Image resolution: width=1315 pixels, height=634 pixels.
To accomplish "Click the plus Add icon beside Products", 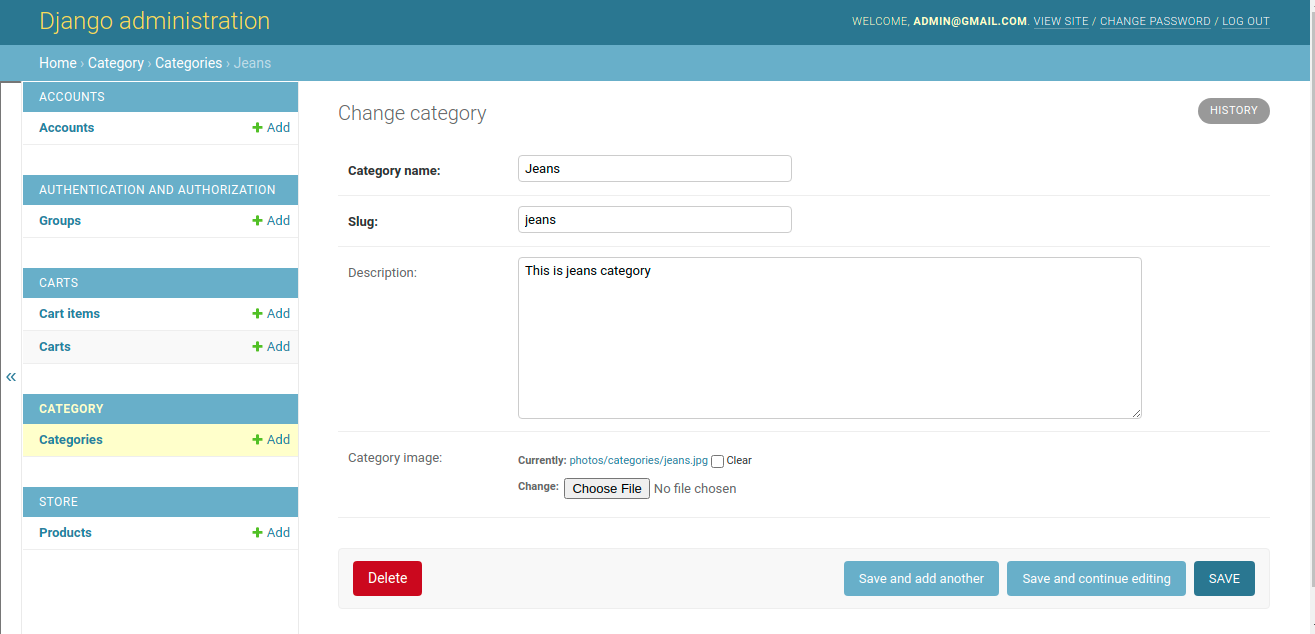I will 258,533.
